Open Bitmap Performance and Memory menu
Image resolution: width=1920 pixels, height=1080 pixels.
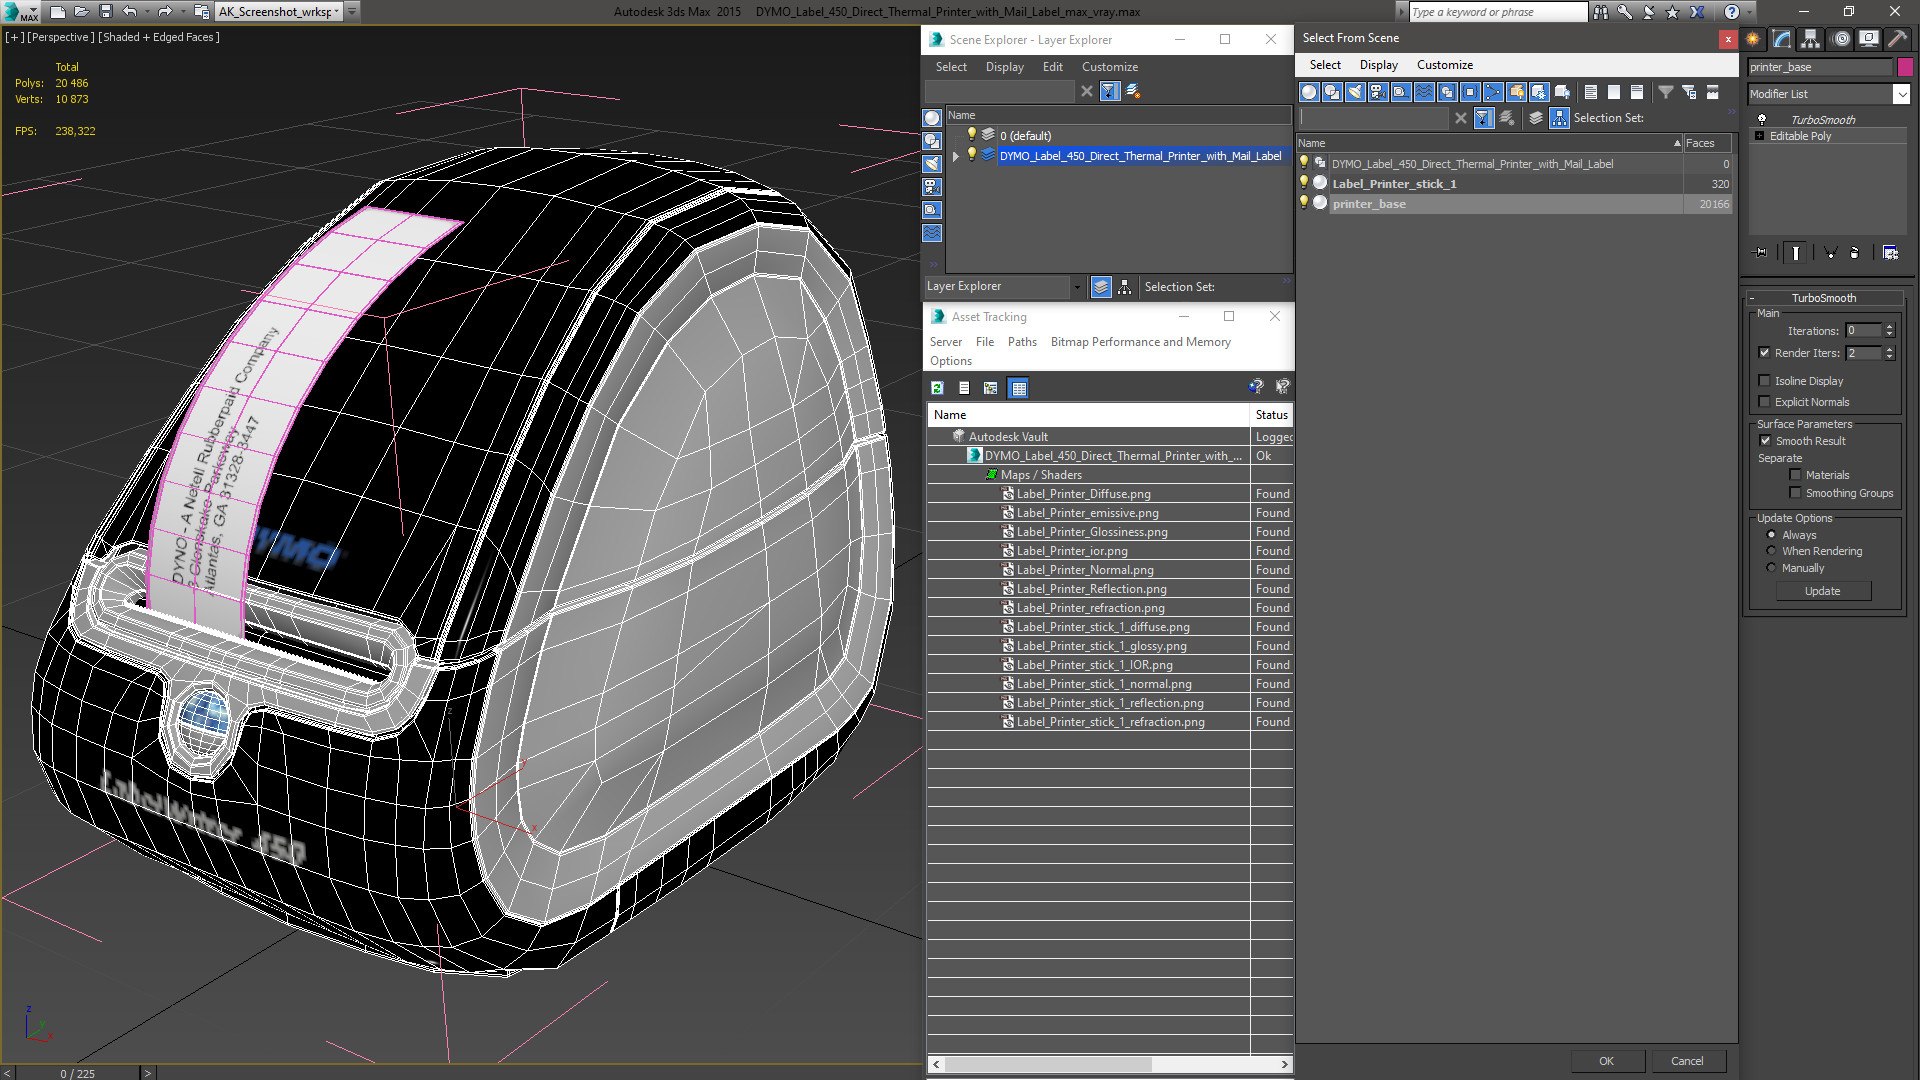coord(1140,342)
